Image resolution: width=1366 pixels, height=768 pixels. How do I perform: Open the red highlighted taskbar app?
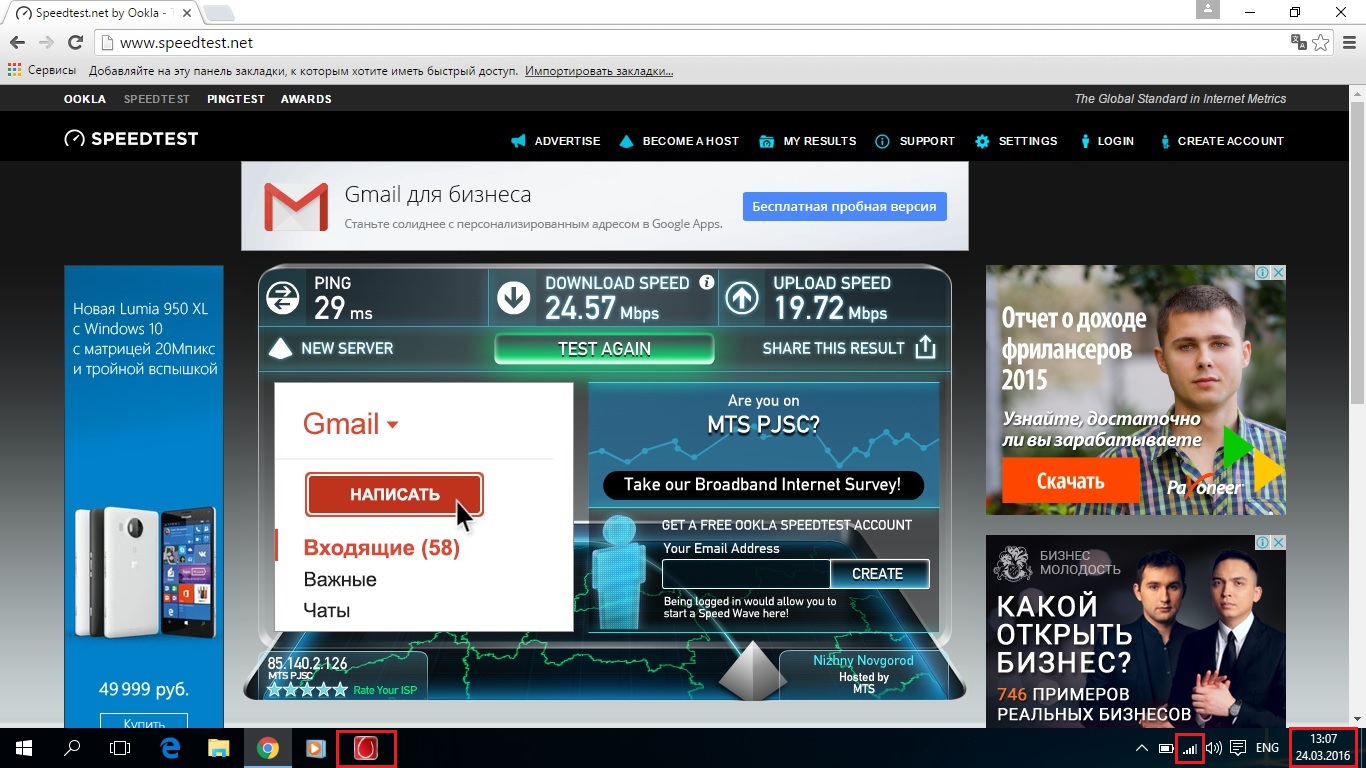point(366,748)
